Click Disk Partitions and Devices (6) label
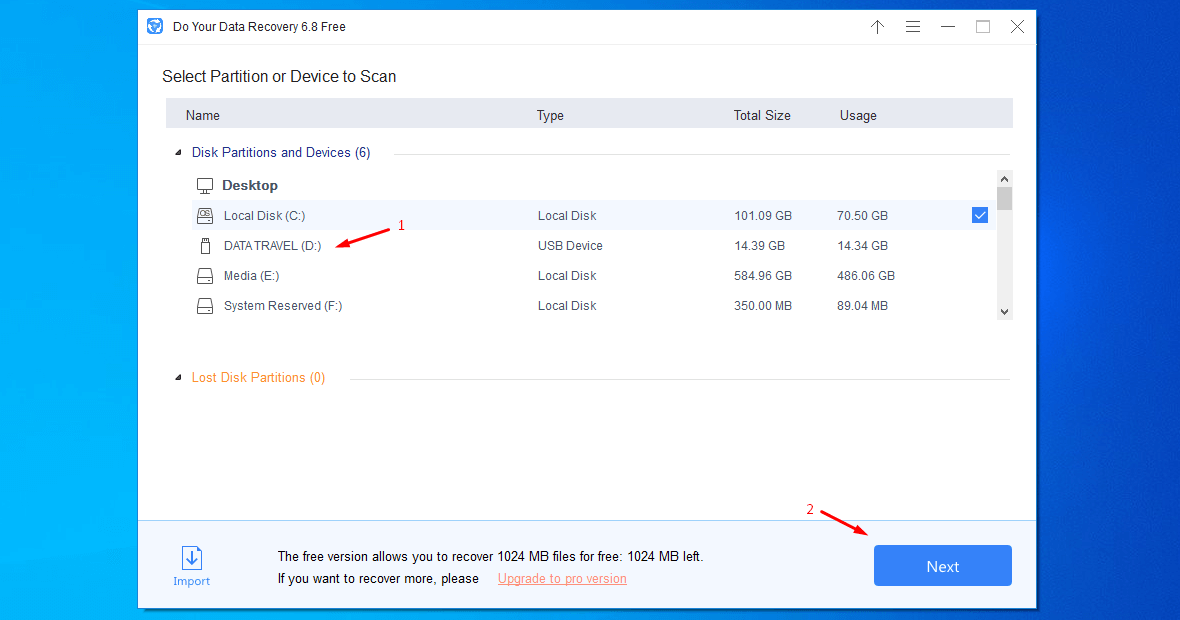 [x=281, y=152]
